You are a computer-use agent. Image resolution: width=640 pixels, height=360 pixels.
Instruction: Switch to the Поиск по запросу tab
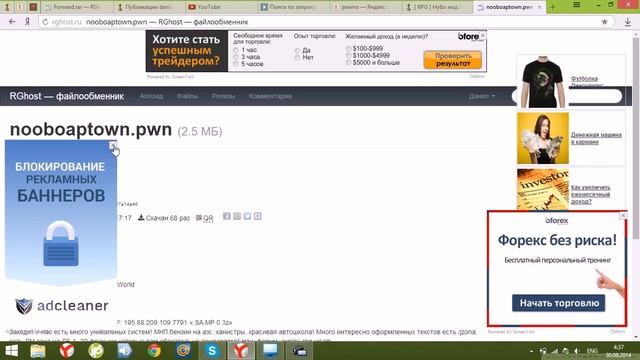coord(293,7)
